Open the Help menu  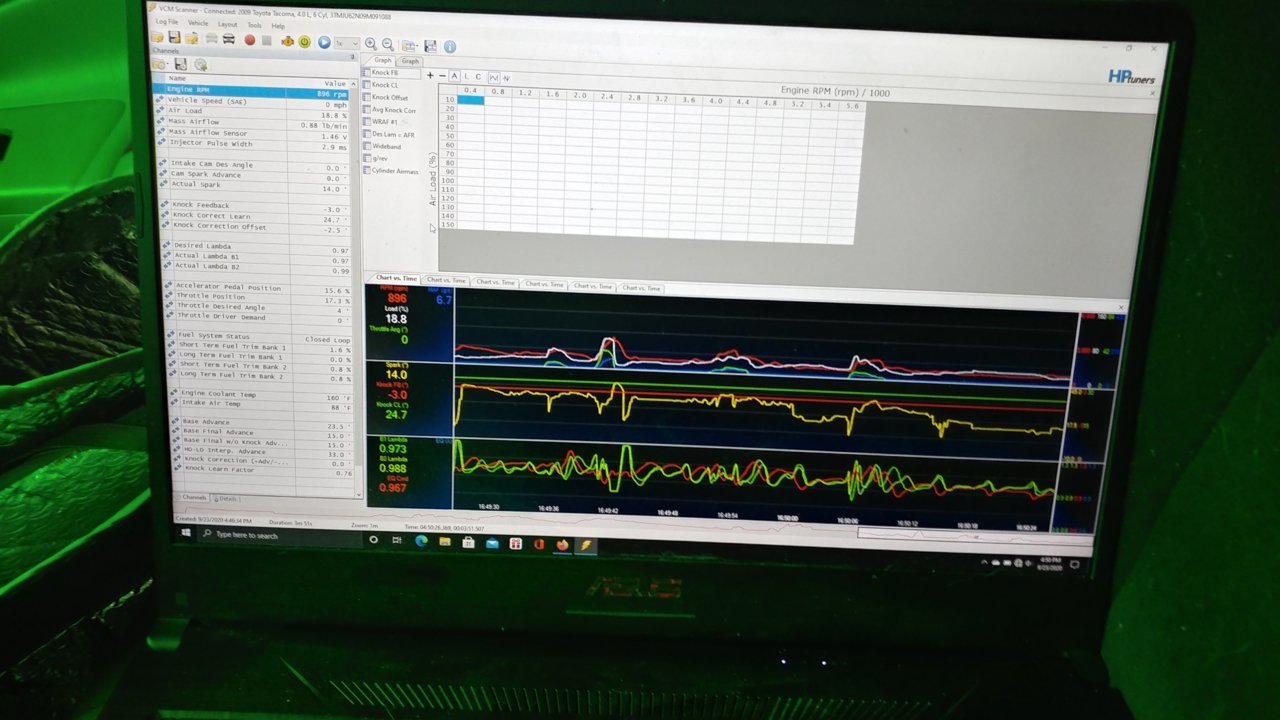278,26
